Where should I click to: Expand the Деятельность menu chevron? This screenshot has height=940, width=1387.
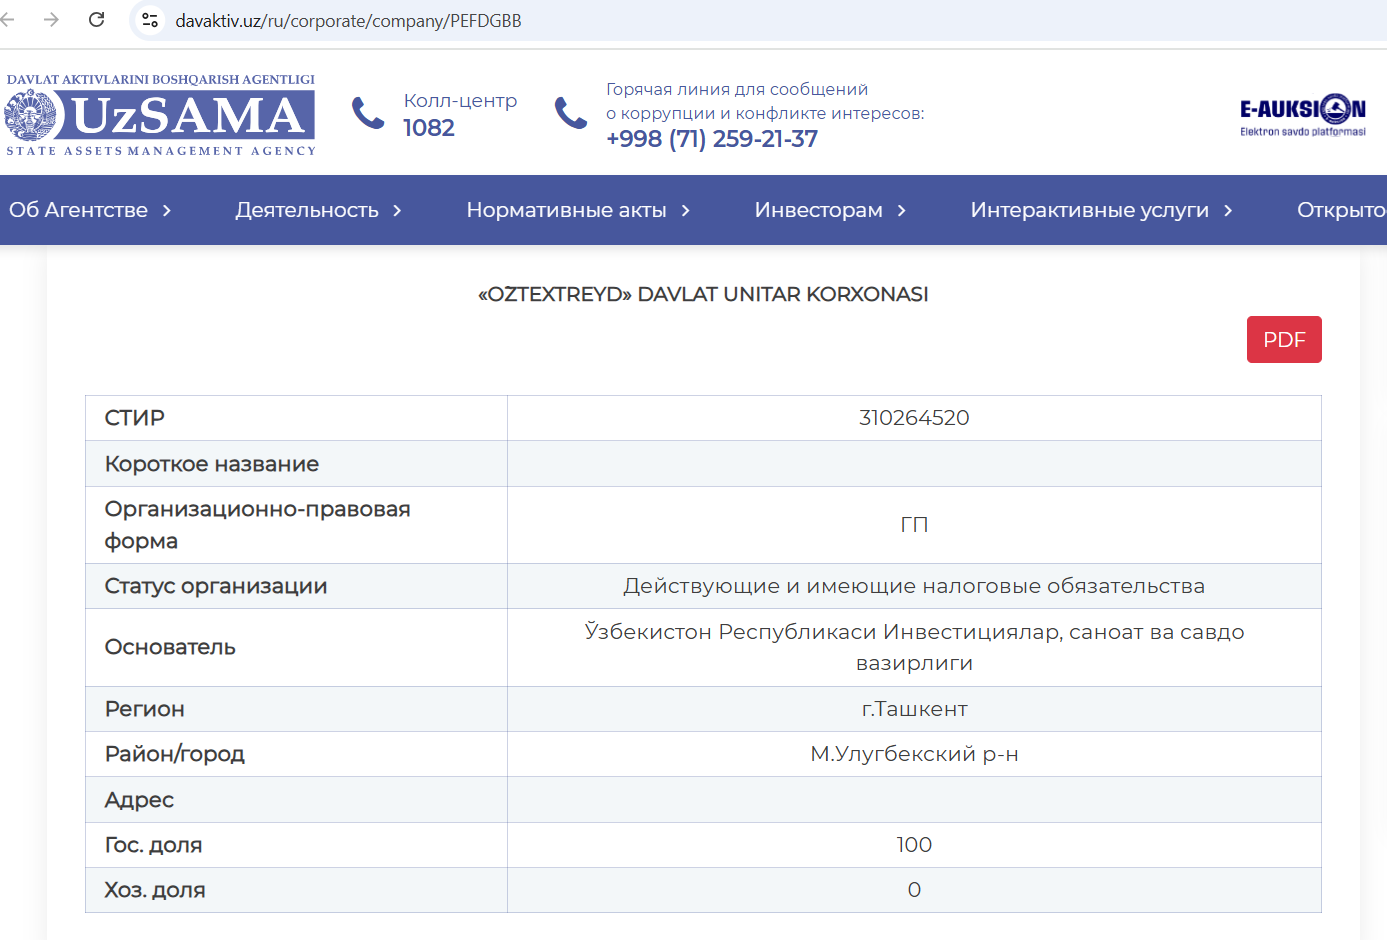pos(397,211)
